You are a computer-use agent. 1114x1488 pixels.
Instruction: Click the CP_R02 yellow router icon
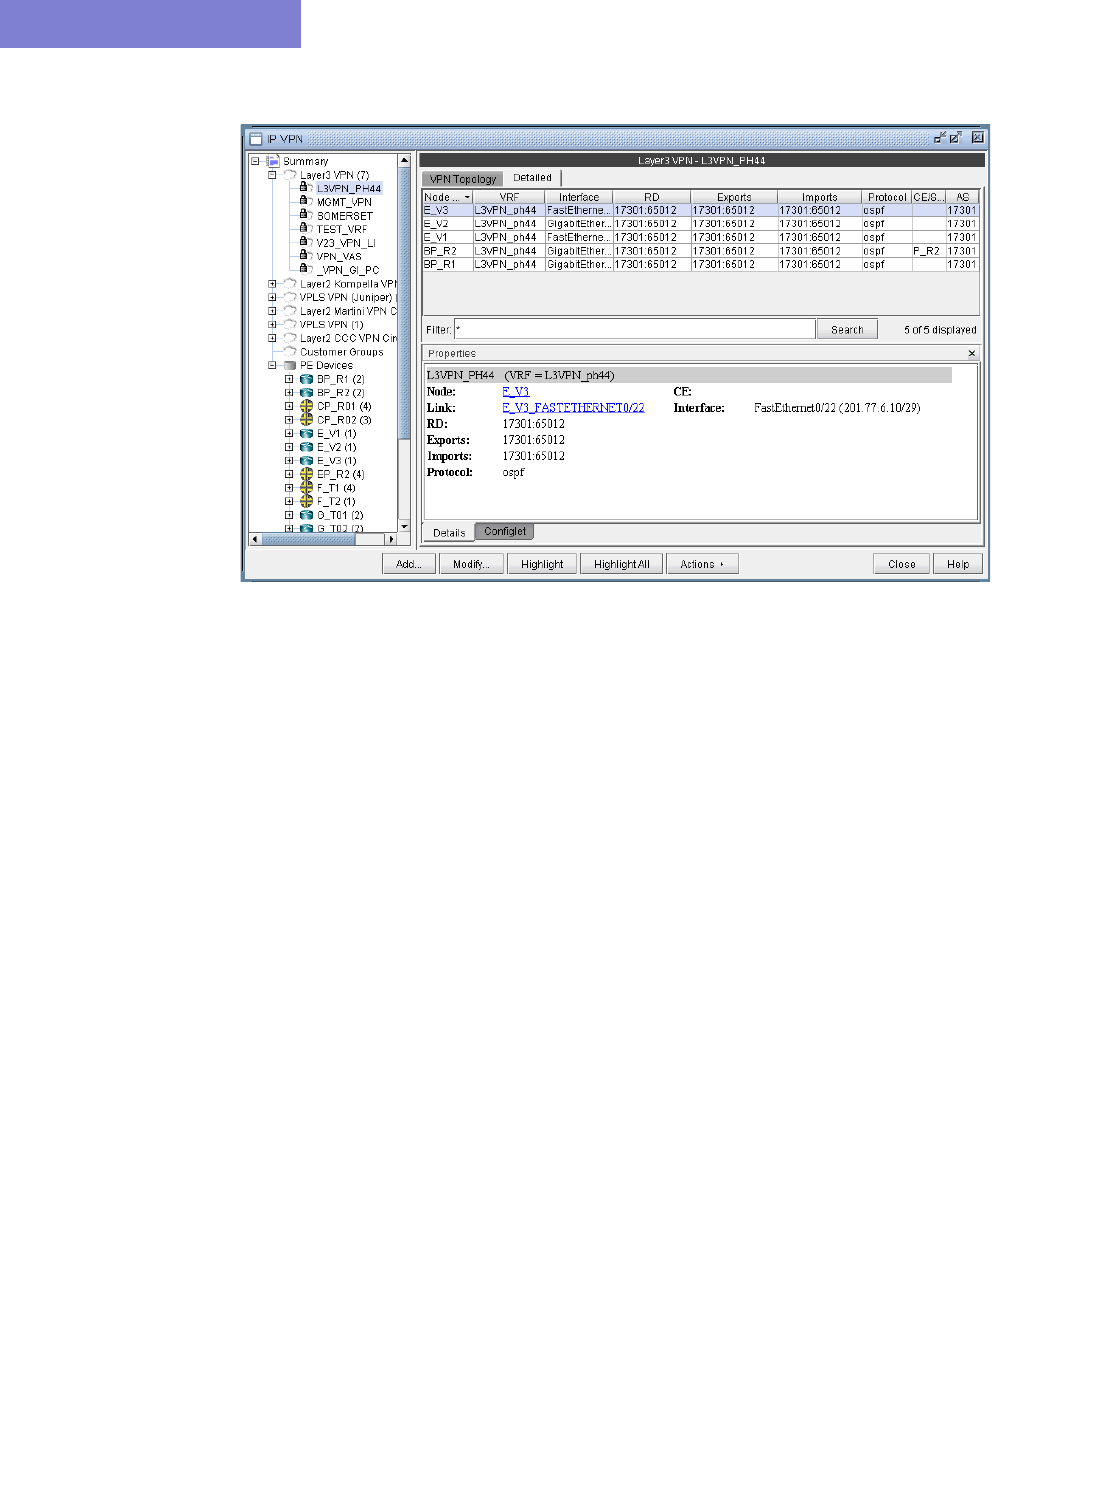click(307, 420)
